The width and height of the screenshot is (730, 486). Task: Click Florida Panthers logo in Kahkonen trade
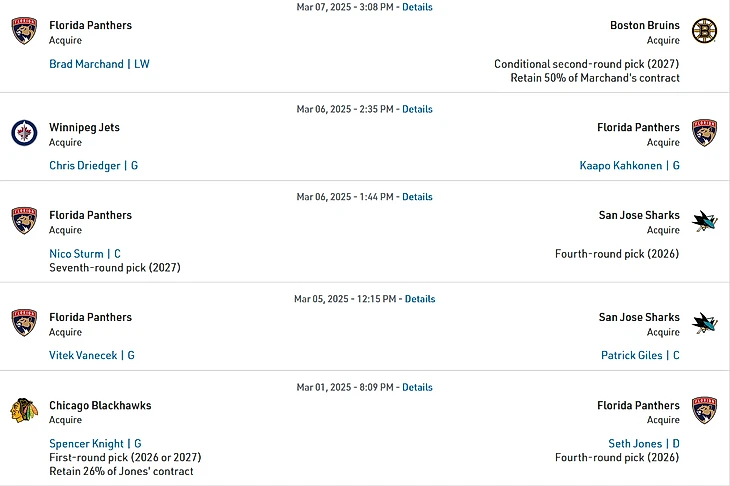click(704, 133)
